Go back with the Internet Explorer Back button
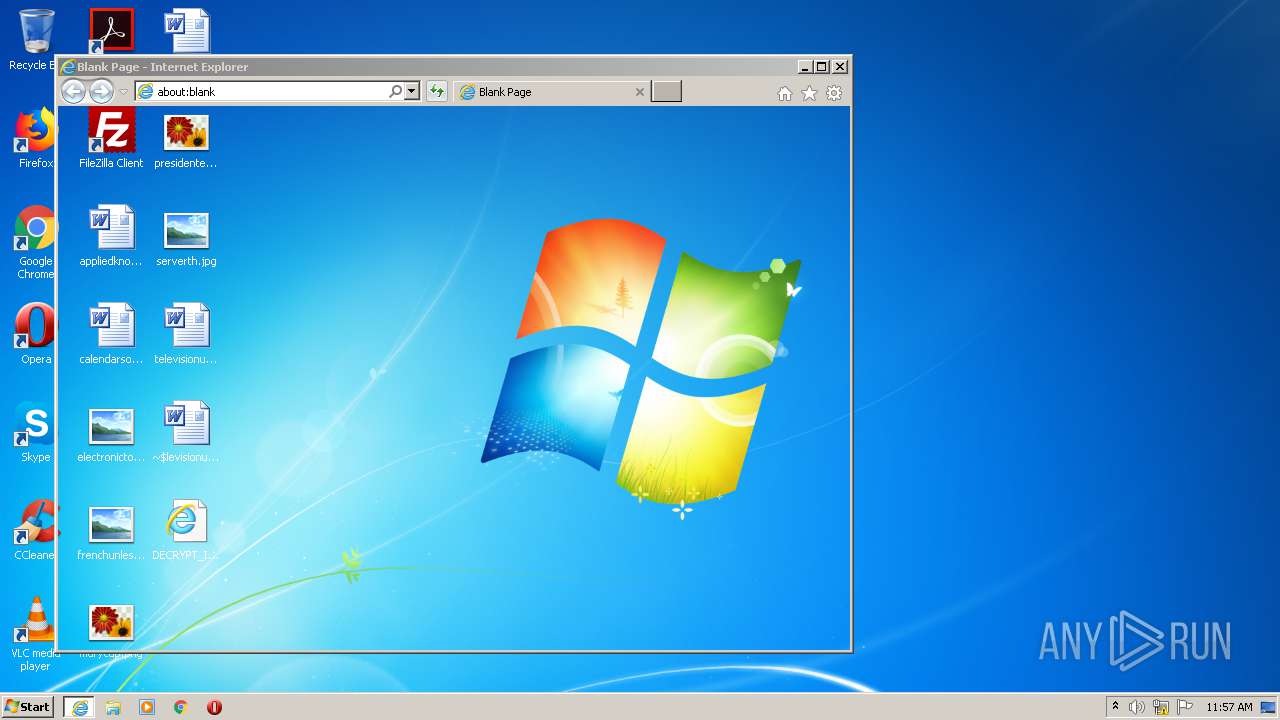1280x720 pixels. point(73,92)
